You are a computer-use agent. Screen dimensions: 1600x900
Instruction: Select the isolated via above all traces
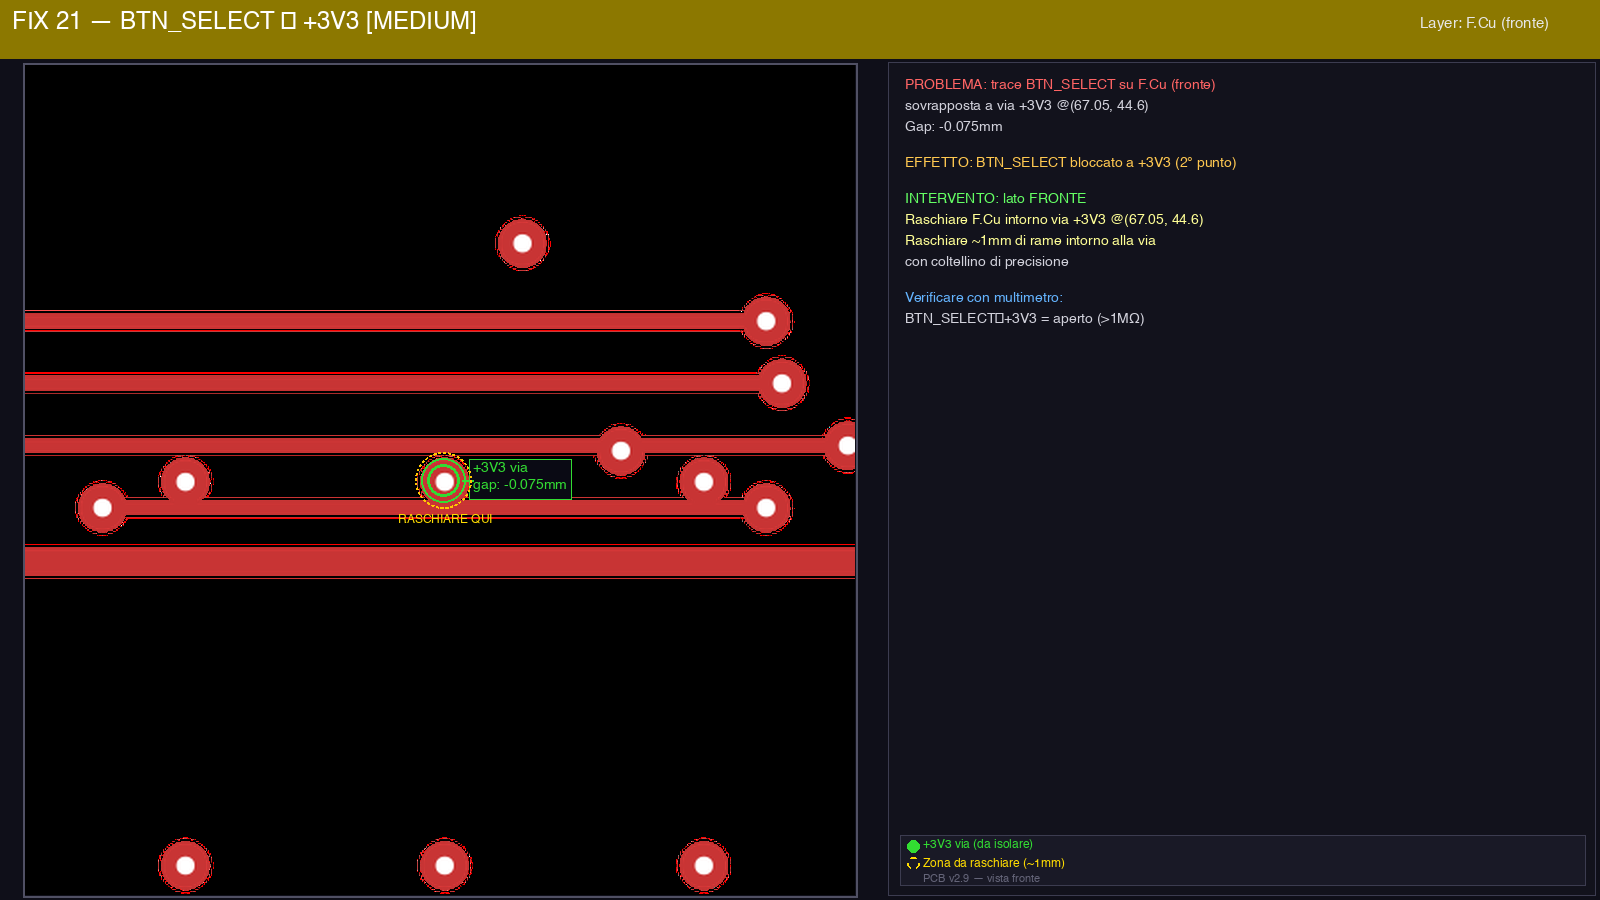tap(522, 243)
